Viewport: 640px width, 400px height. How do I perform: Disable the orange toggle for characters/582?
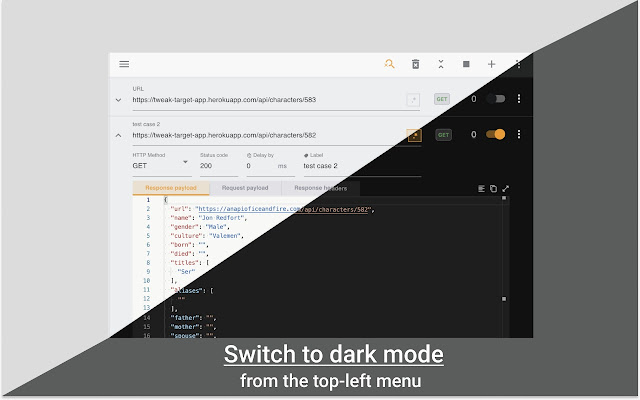[x=496, y=134]
